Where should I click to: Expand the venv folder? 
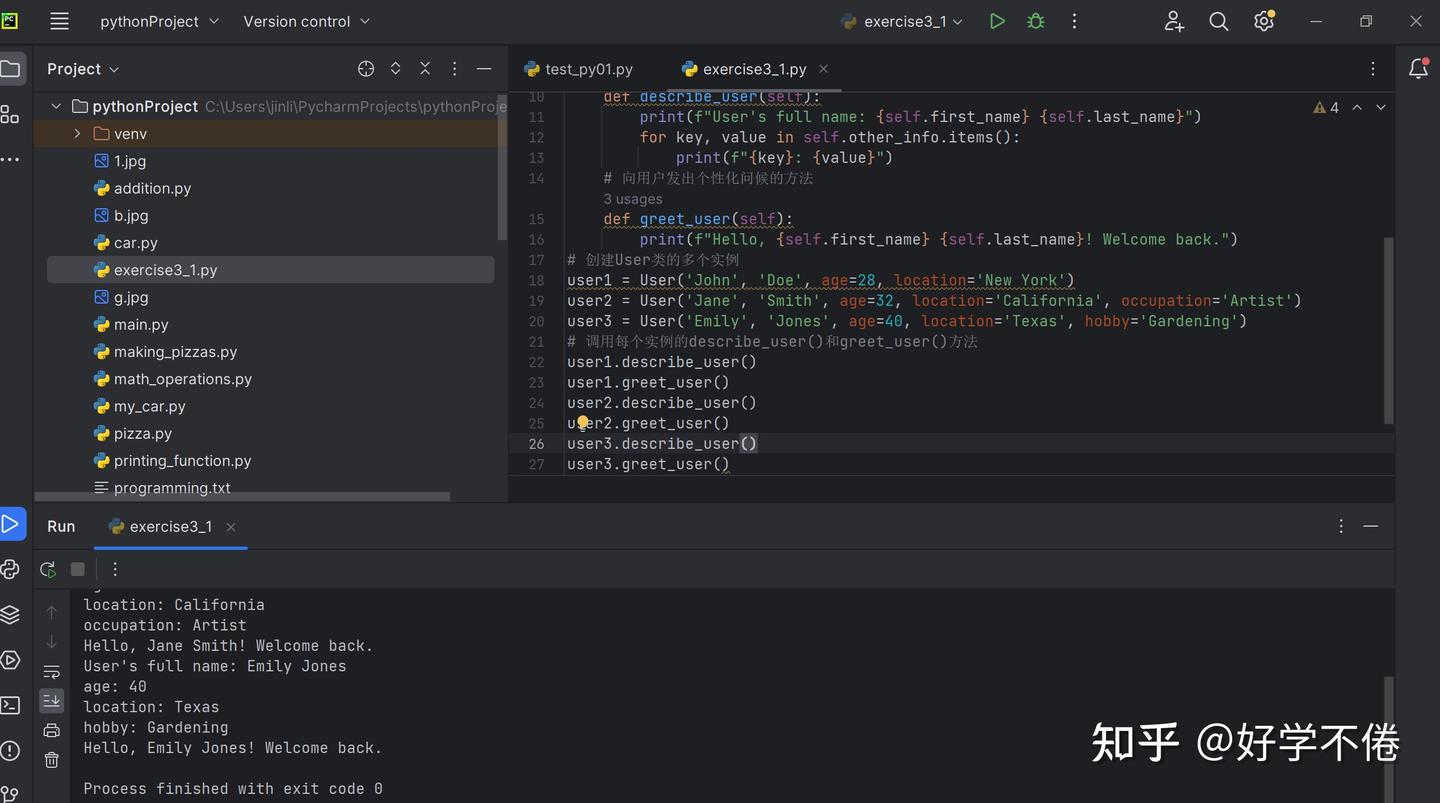78,133
